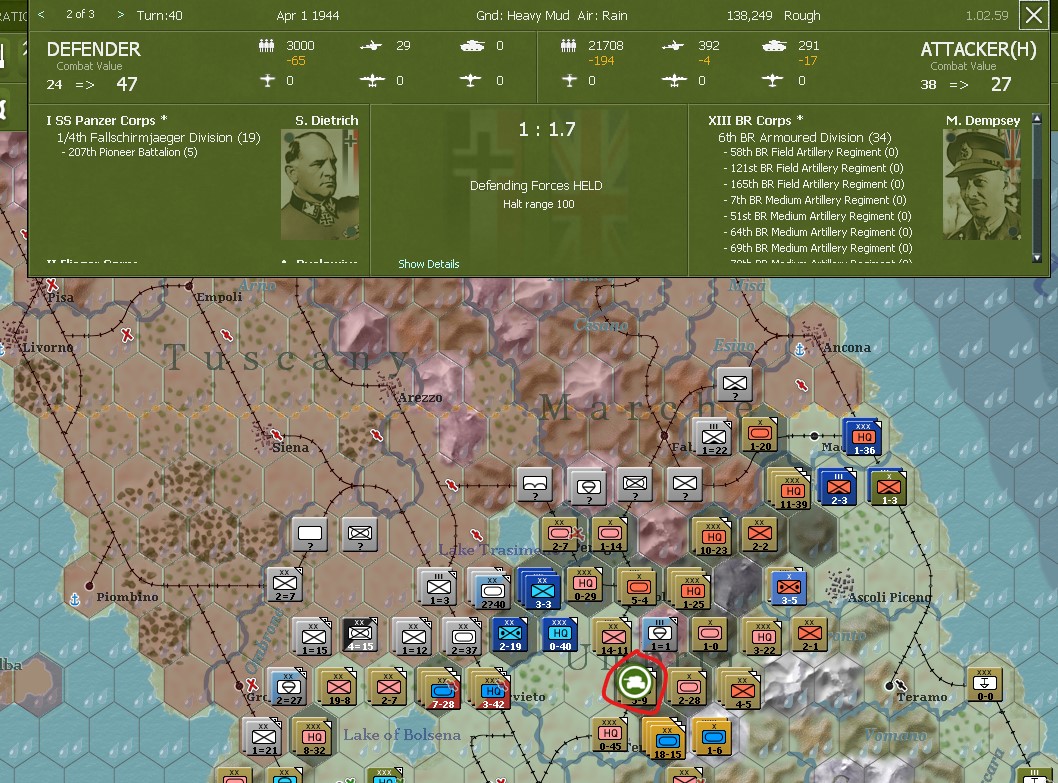
Task: Select the blue HQ 0-40 counter
Action: (x=560, y=635)
